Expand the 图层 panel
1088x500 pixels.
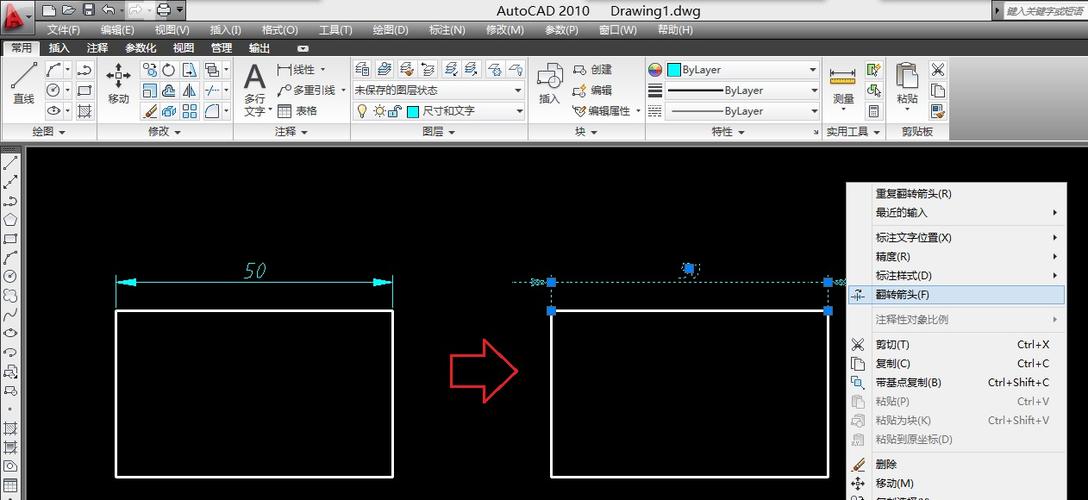click(439, 132)
